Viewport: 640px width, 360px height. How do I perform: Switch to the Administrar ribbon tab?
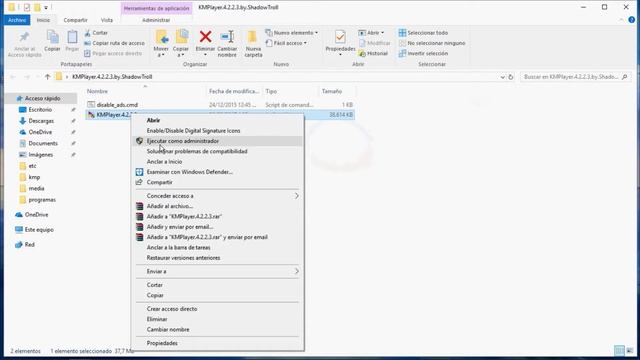coord(156,20)
